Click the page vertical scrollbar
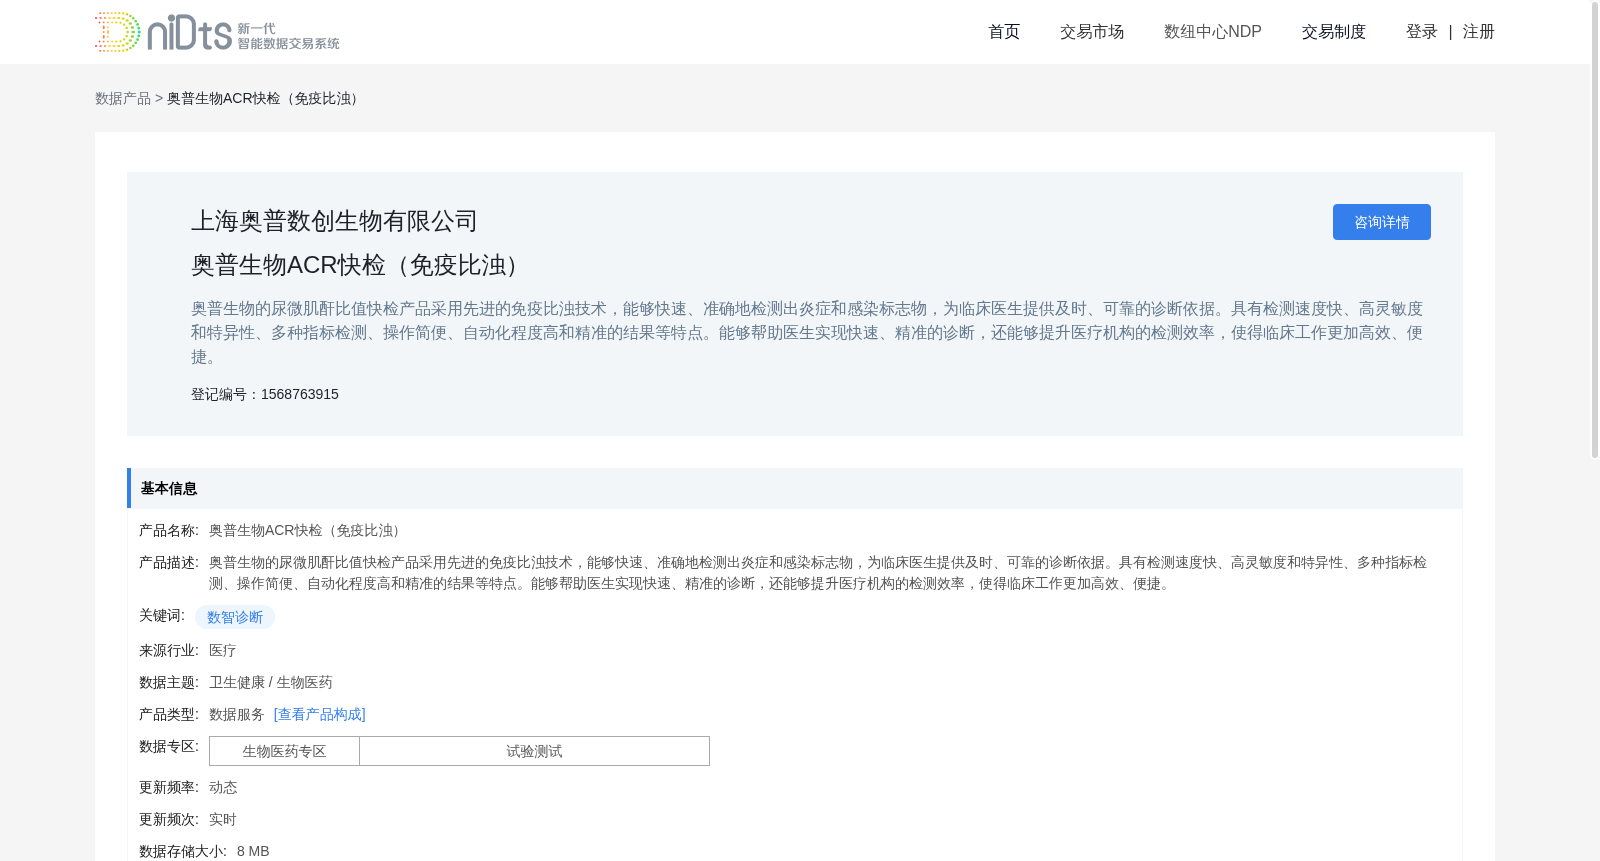This screenshot has width=1600, height=861. pyautogui.click(x=1595, y=230)
